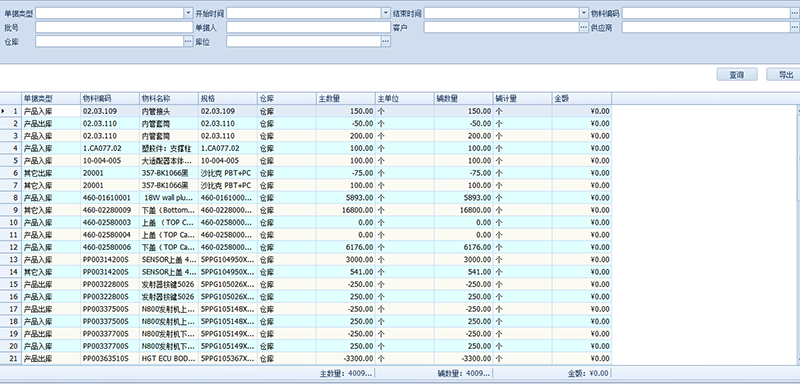Click the grid vertical scrollbar thumb
This screenshot has height=384, width=800.
pyautogui.click(x=798, y=158)
